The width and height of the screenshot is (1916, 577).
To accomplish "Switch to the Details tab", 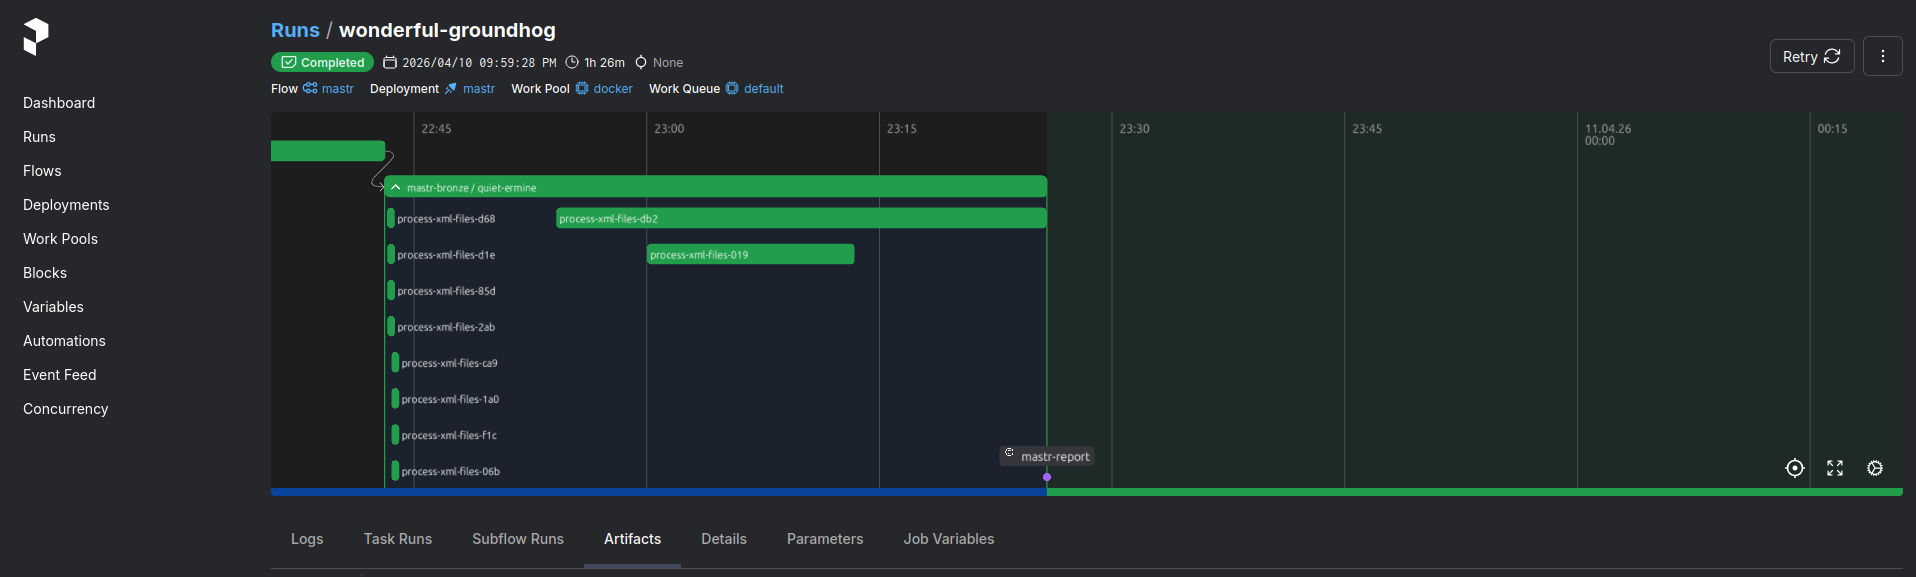I will [x=724, y=539].
